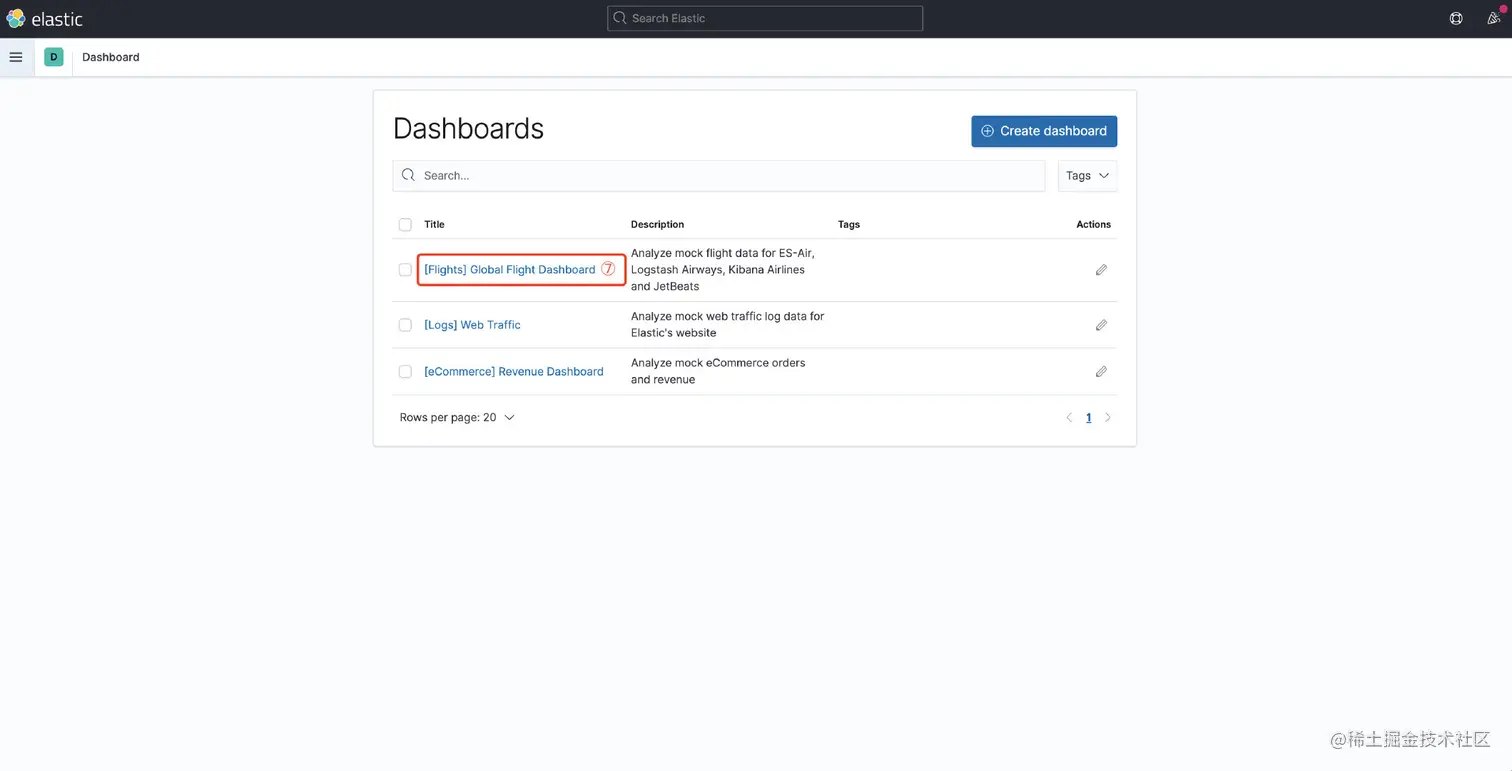
Task: Open the help menu icon
Action: pos(1456,18)
